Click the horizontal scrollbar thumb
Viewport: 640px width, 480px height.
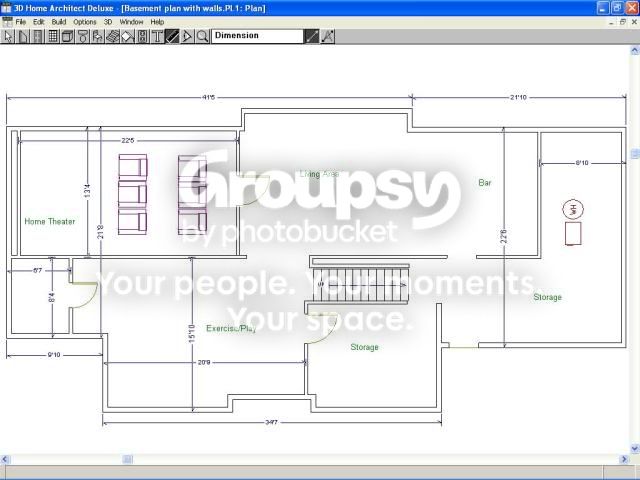point(128,459)
